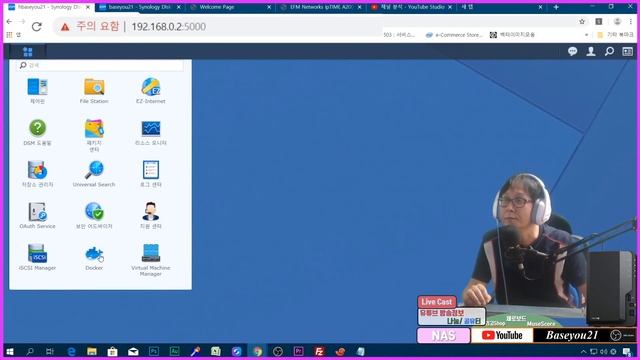This screenshot has height=360, width=640.
Task: Open DSM widgets panel icon
Action: 627,51
